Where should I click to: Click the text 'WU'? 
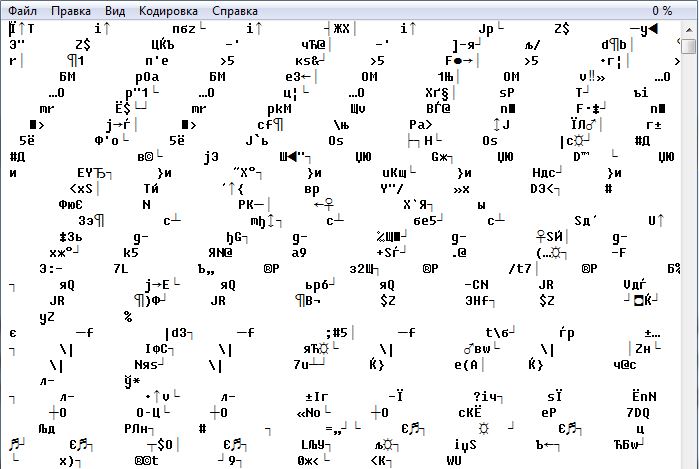[x=454, y=461]
